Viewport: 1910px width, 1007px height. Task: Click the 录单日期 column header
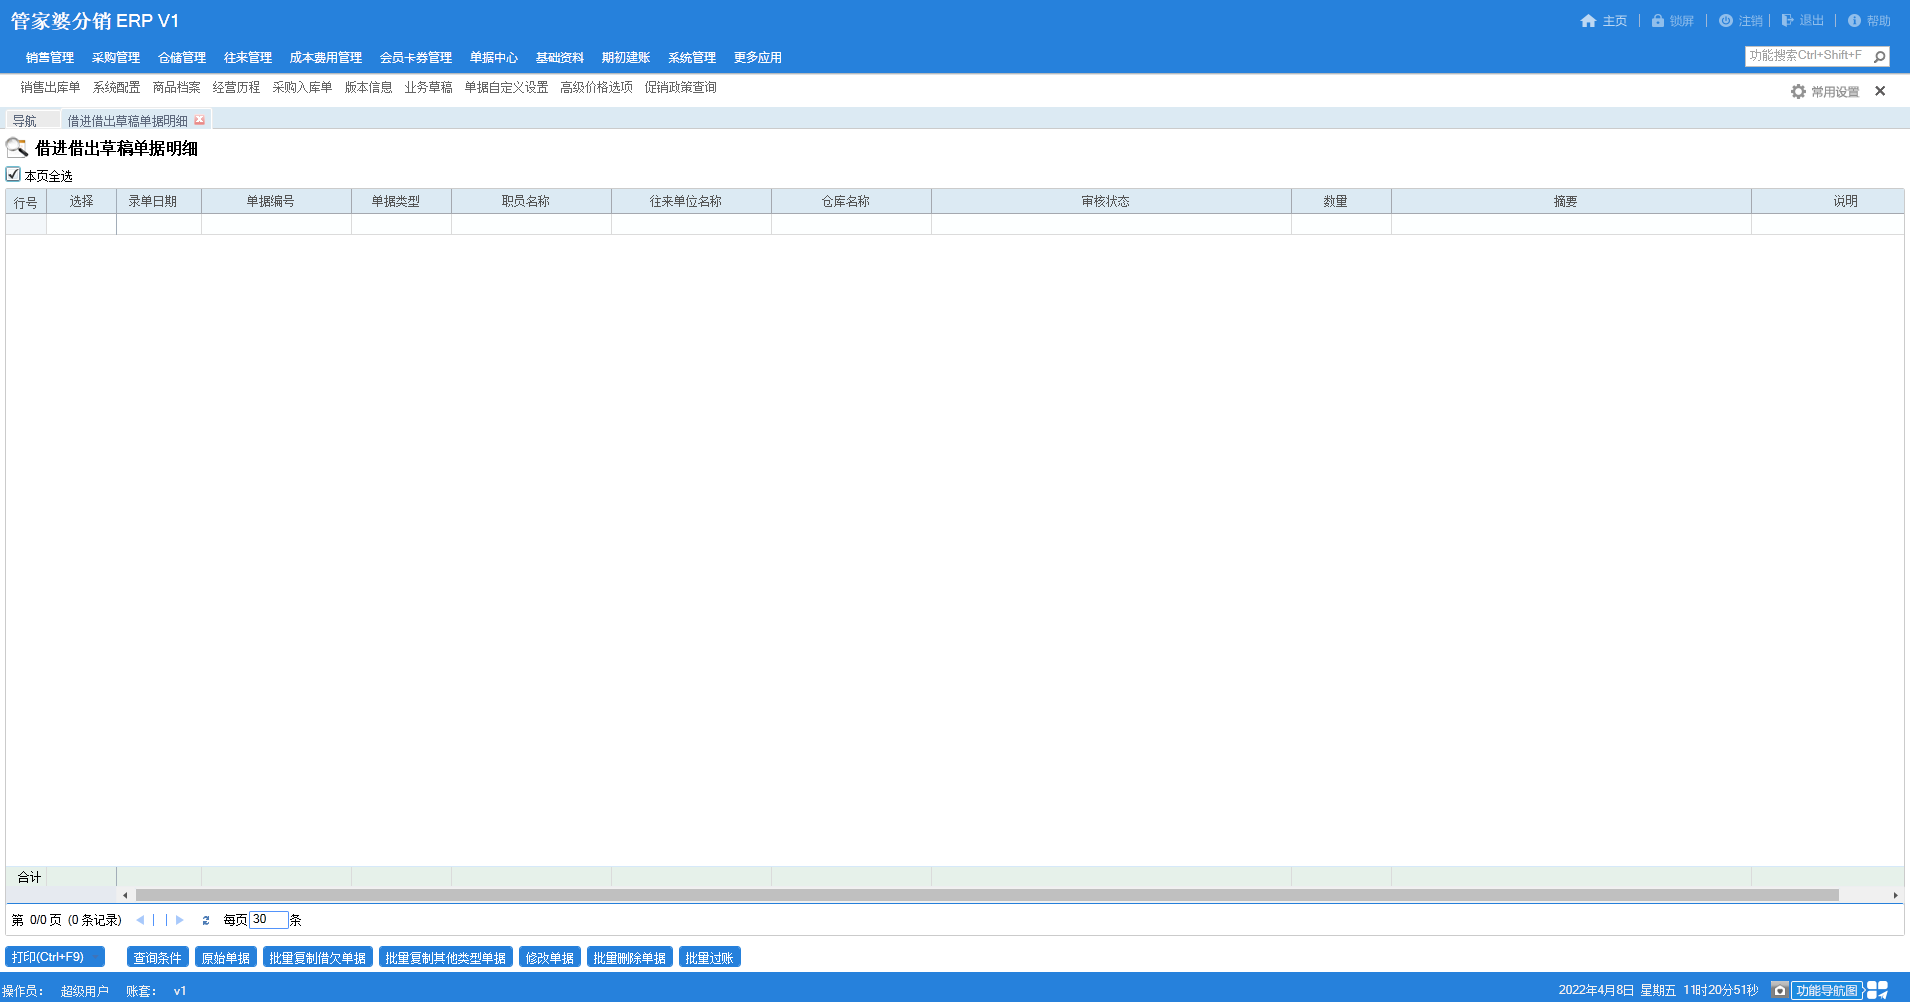click(159, 201)
